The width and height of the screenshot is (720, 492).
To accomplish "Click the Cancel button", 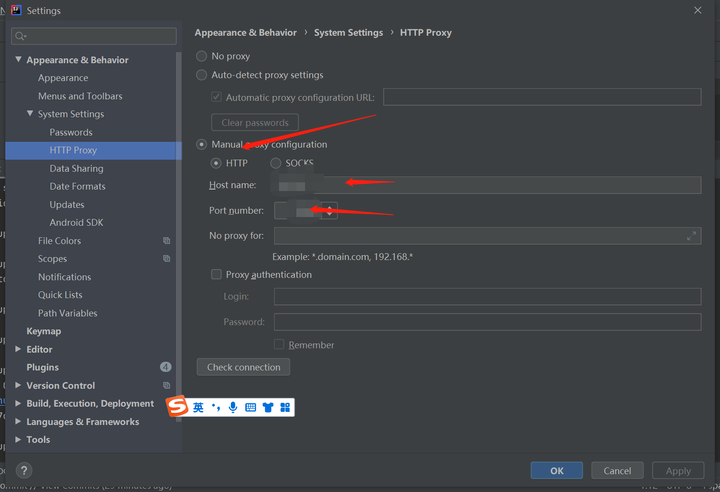I will (617, 470).
